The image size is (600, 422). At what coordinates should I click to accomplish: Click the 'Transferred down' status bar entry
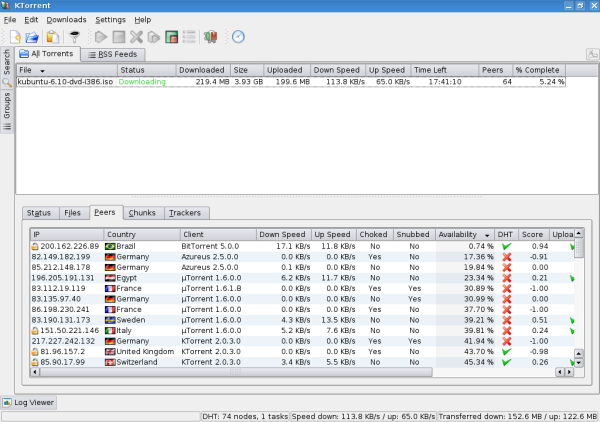(518, 417)
